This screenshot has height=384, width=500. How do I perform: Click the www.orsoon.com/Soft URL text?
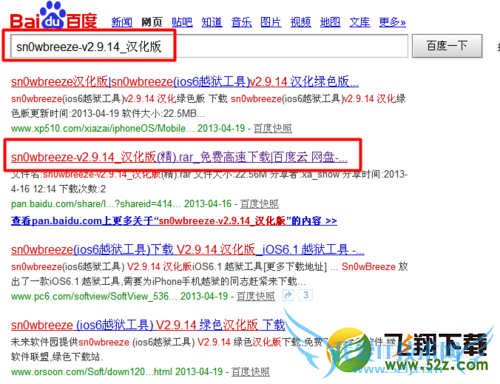pos(91,372)
